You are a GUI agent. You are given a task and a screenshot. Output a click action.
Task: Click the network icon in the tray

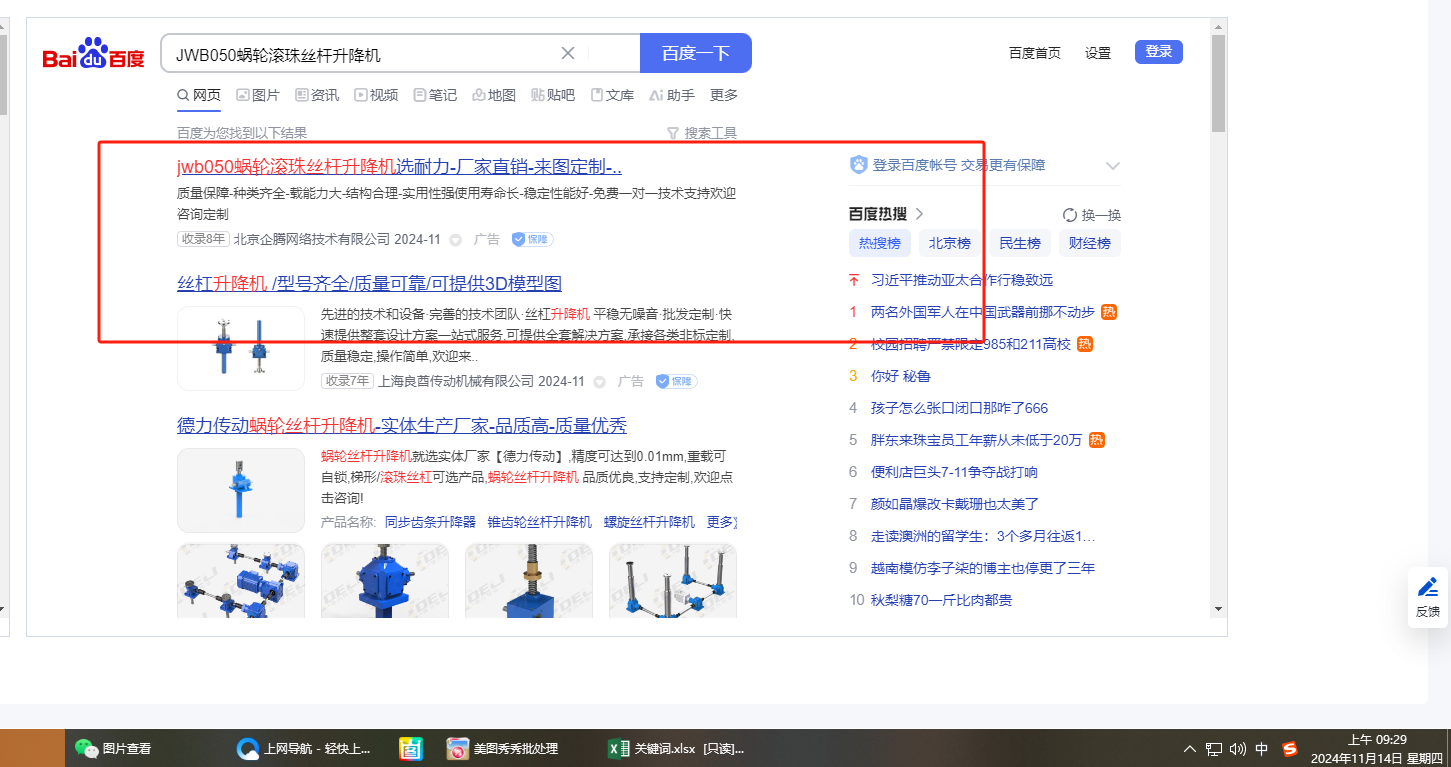click(x=1214, y=749)
